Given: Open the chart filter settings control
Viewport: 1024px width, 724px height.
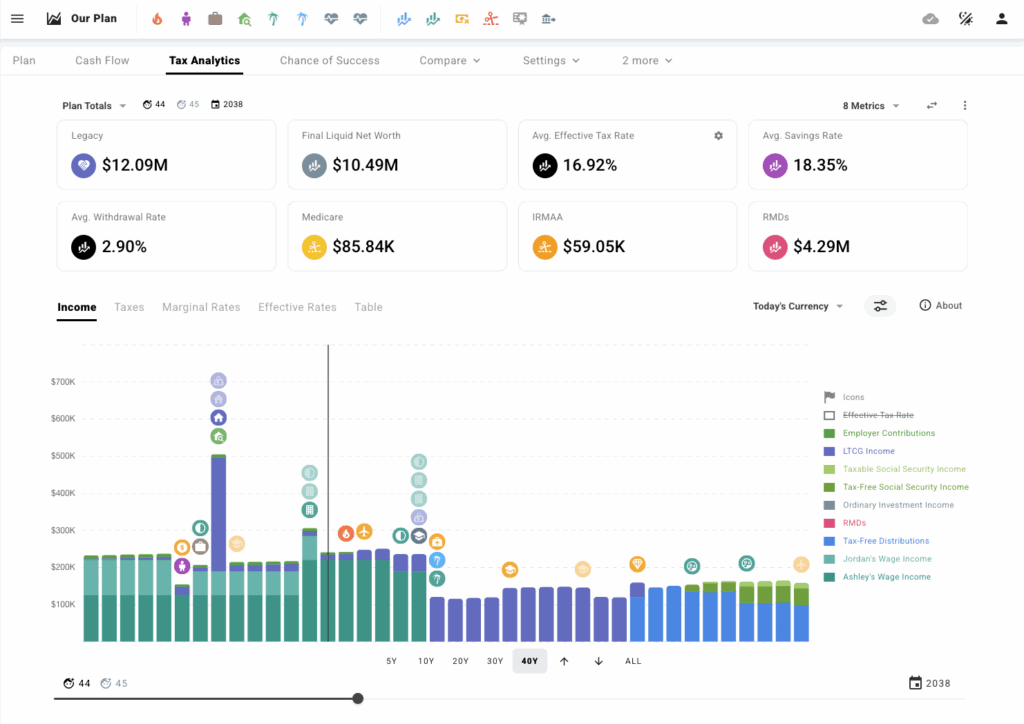Looking at the screenshot, I should (880, 306).
